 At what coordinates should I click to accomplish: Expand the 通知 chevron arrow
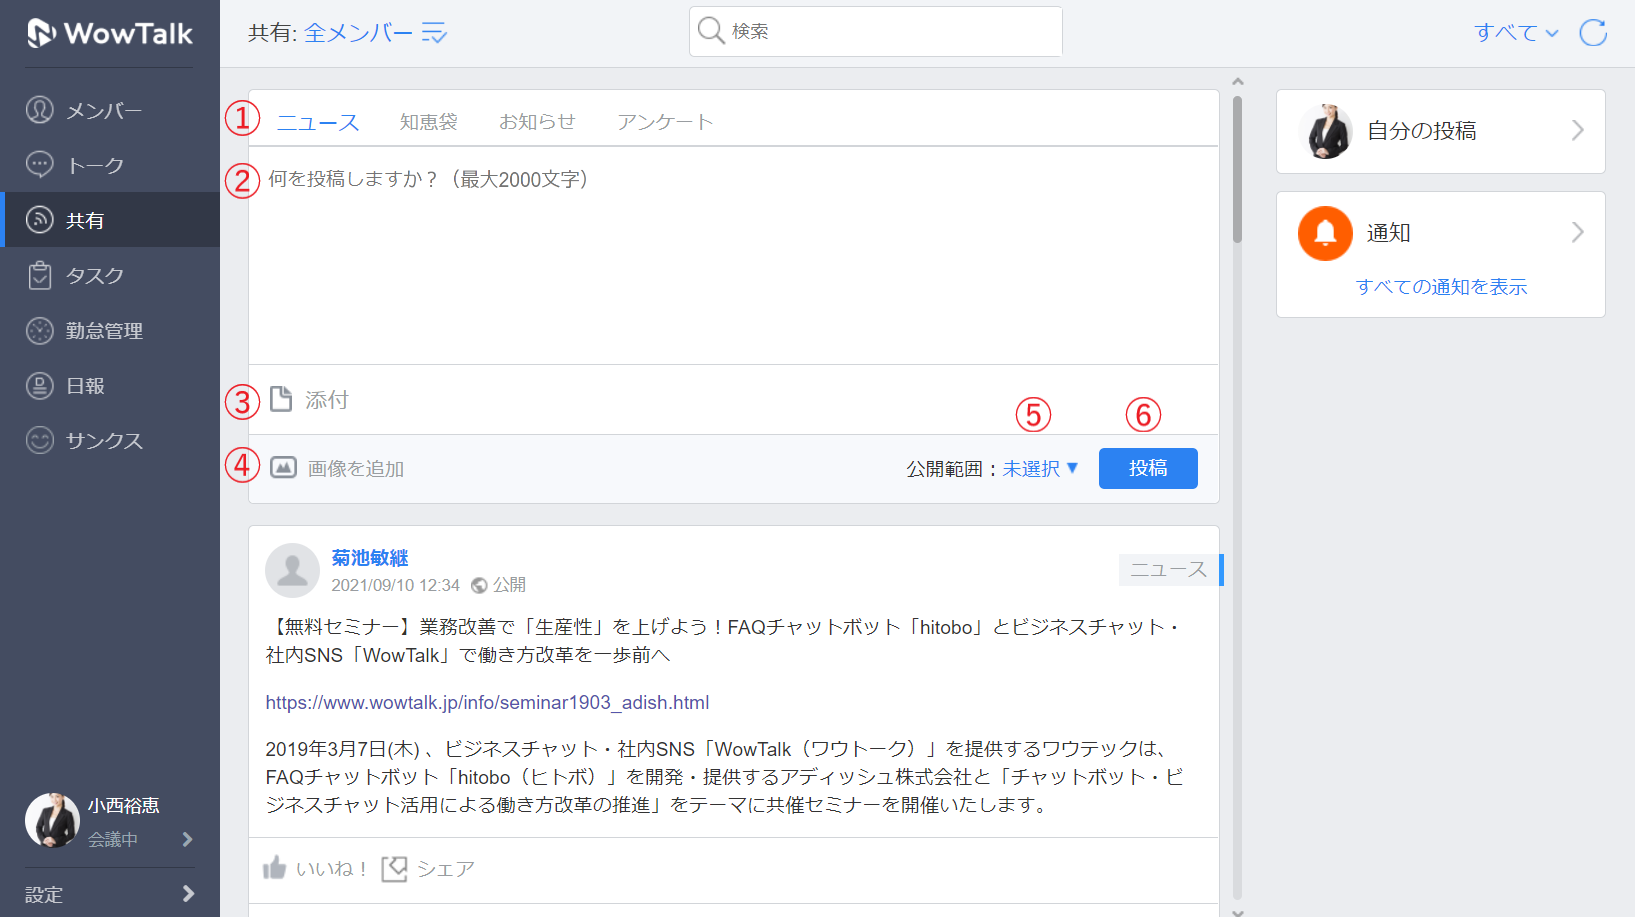click(1577, 232)
